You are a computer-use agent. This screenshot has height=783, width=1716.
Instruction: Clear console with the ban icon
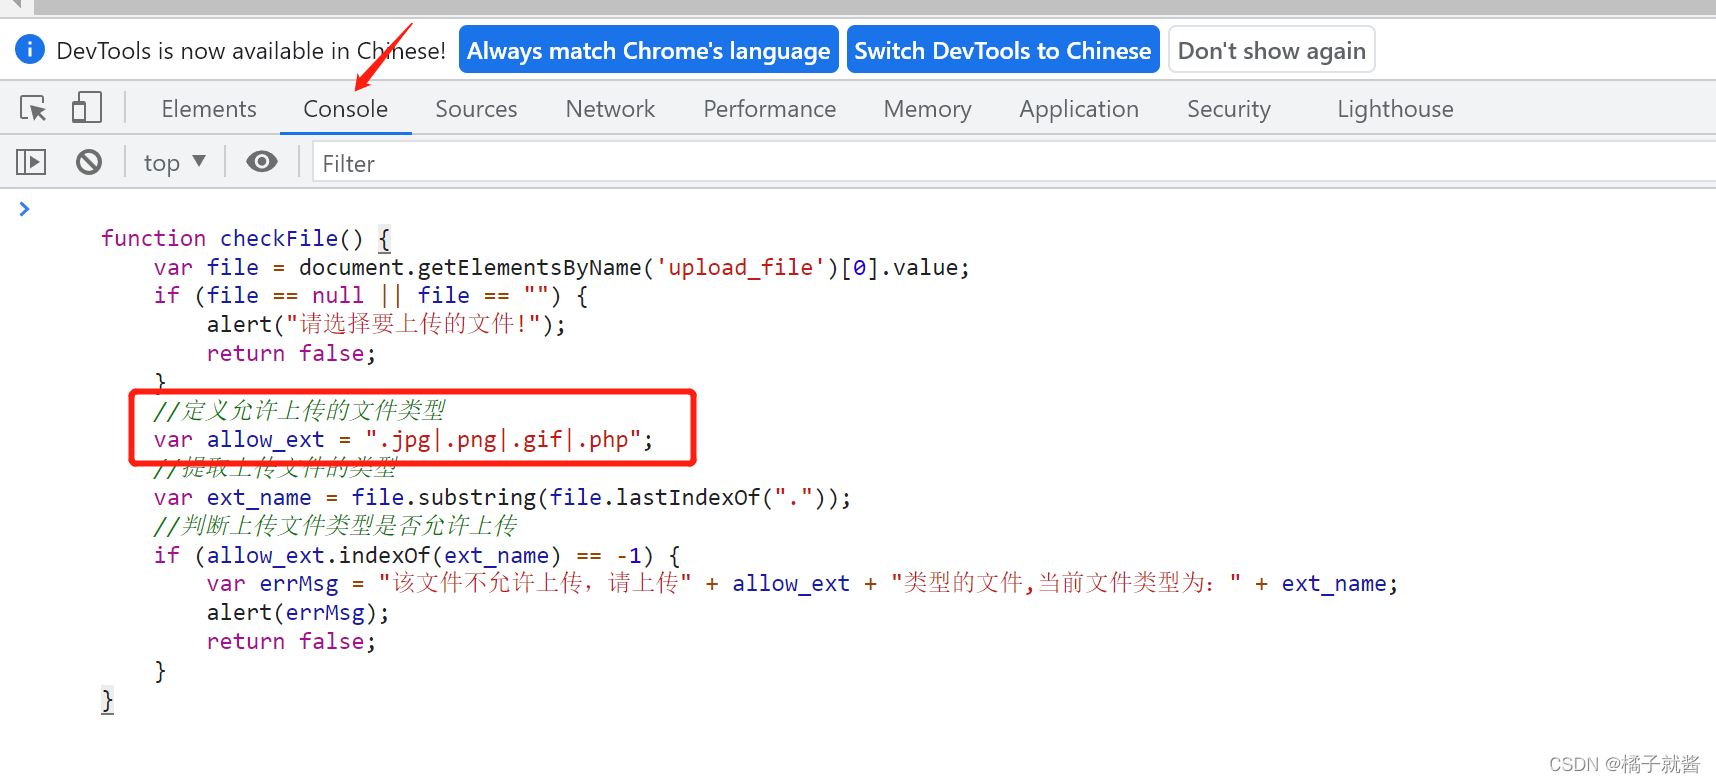pos(89,161)
